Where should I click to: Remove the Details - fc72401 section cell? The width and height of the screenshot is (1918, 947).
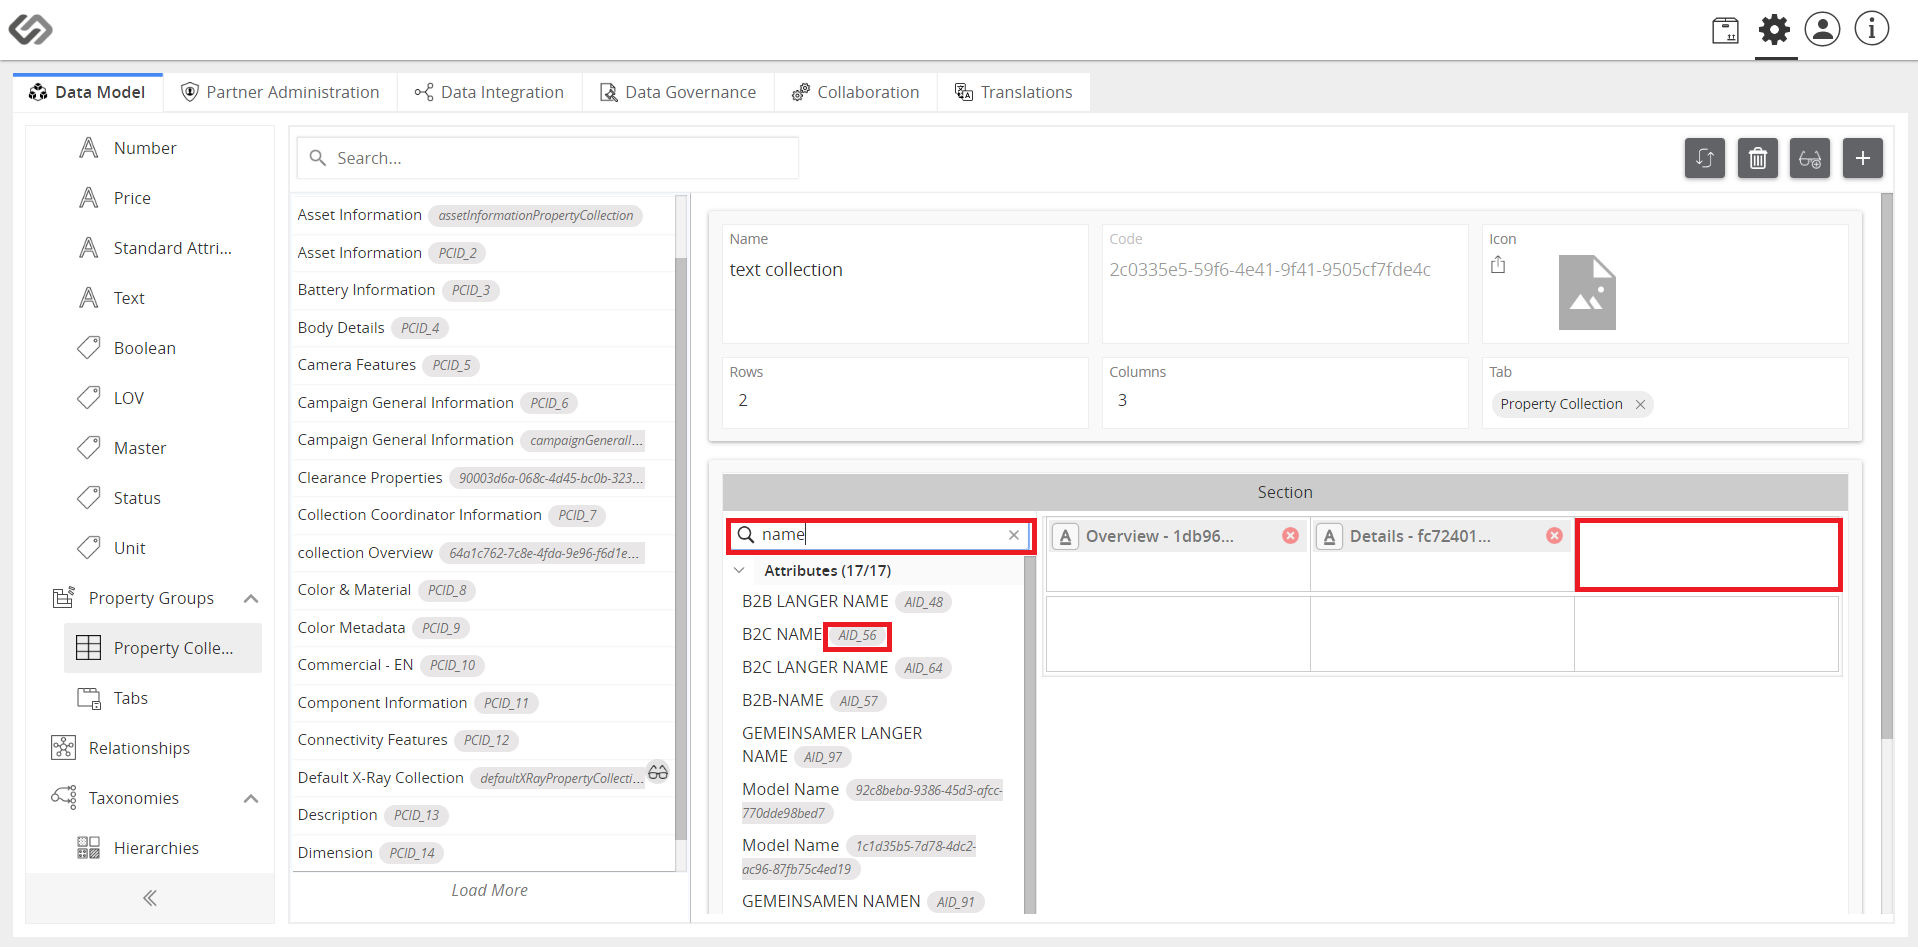pyautogui.click(x=1554, y=536)
